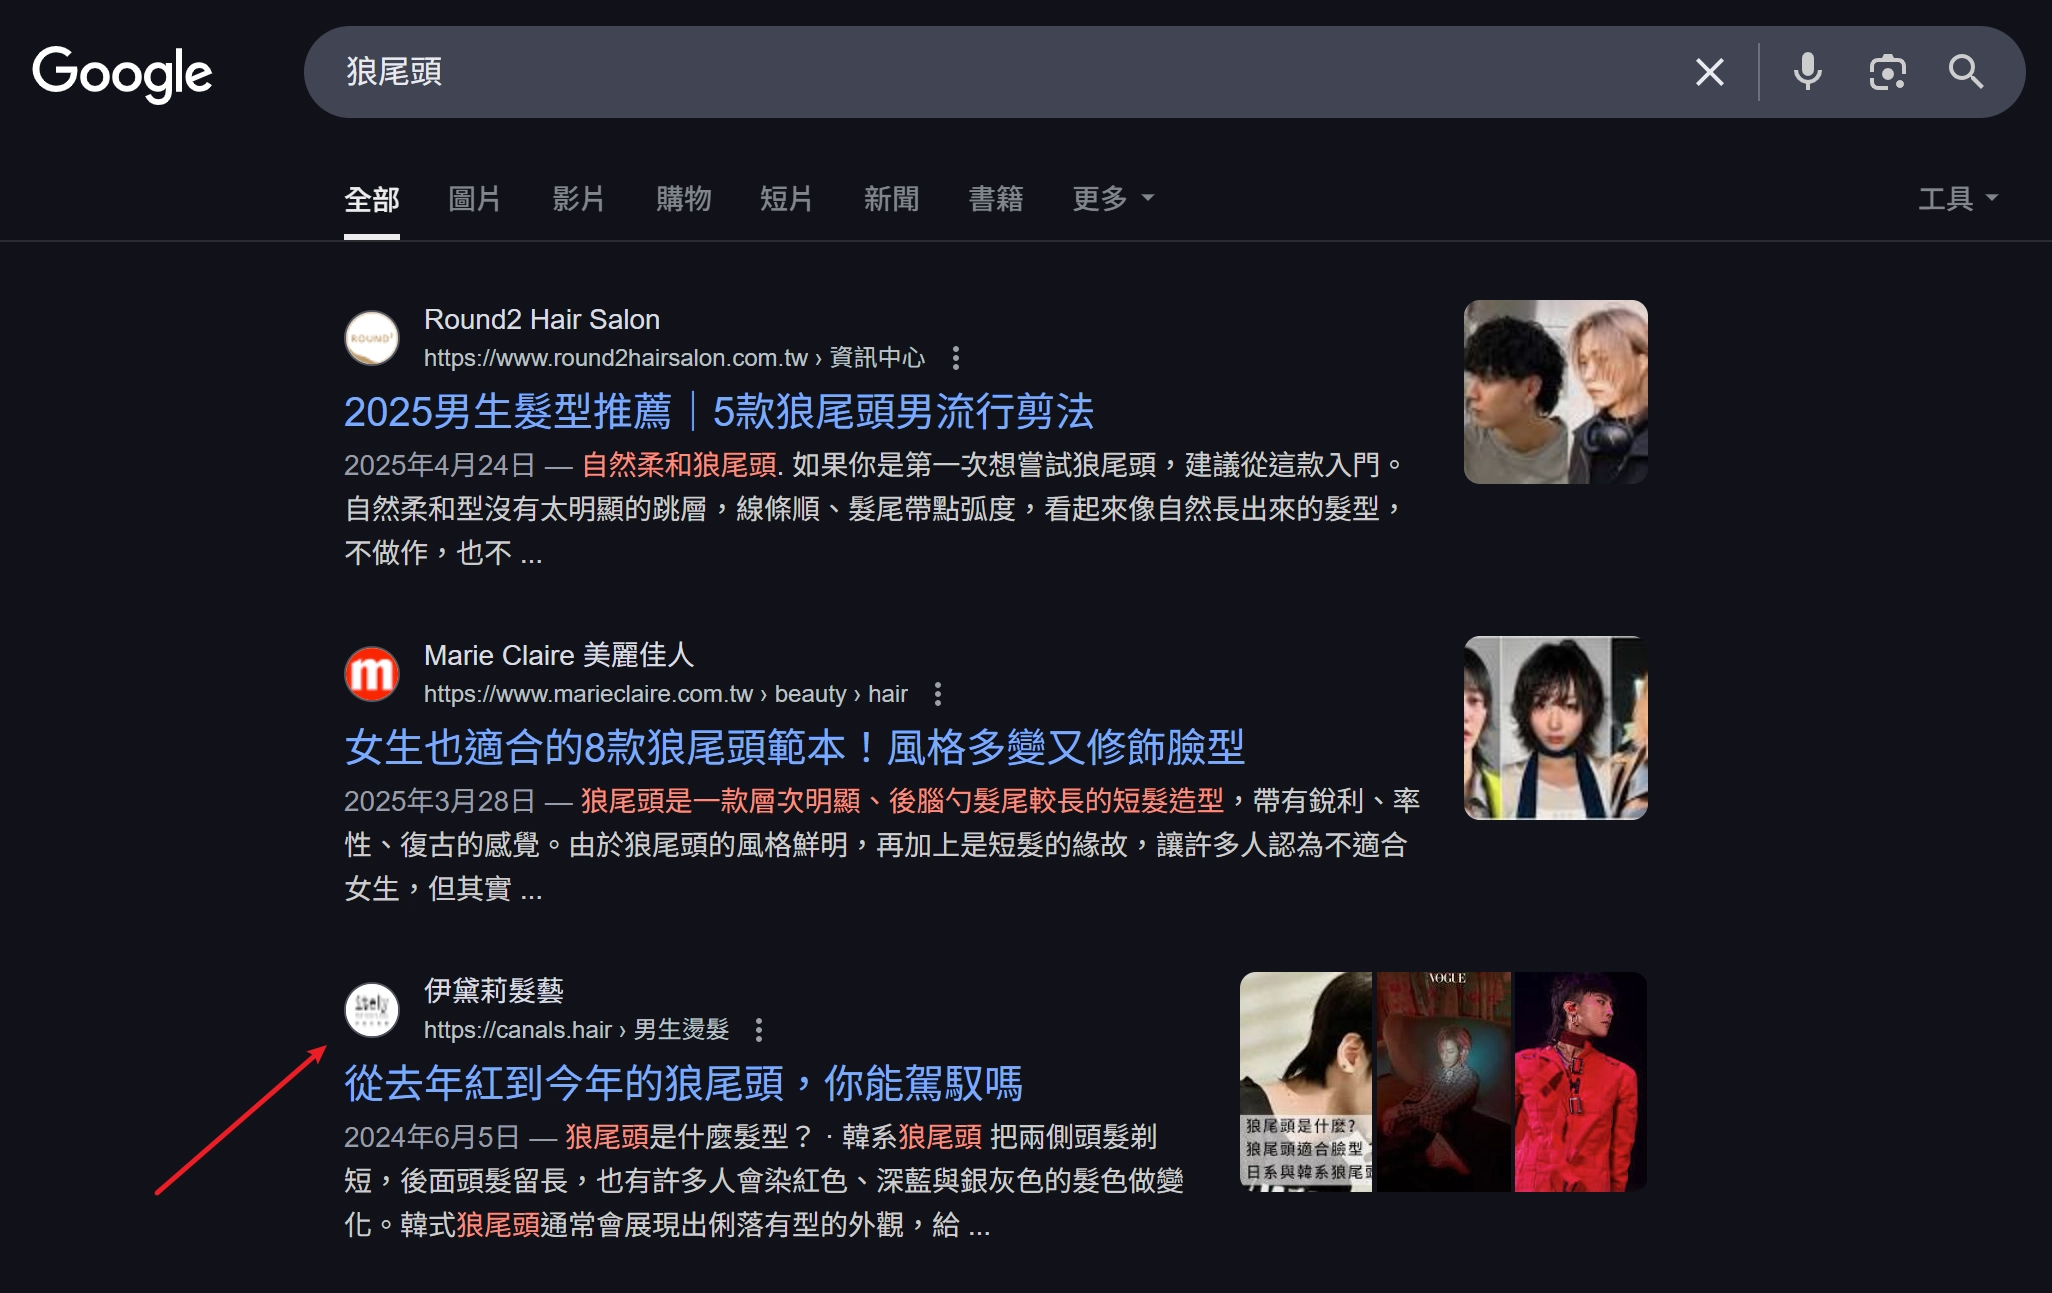Click the canals.hair URL breadcrumb
This screenshot has height=1293, width=2052.
pos(577,1030)
